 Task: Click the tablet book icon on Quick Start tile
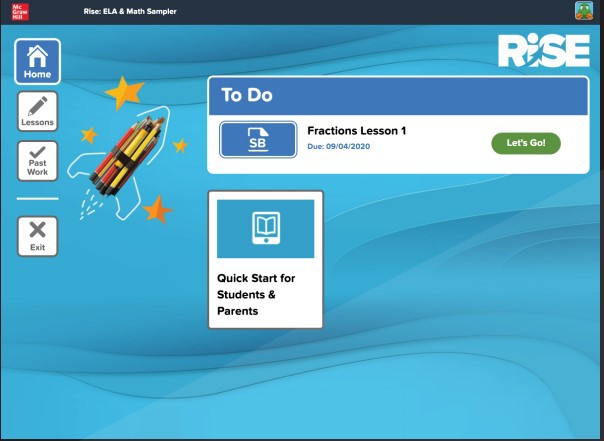(265, 228)
